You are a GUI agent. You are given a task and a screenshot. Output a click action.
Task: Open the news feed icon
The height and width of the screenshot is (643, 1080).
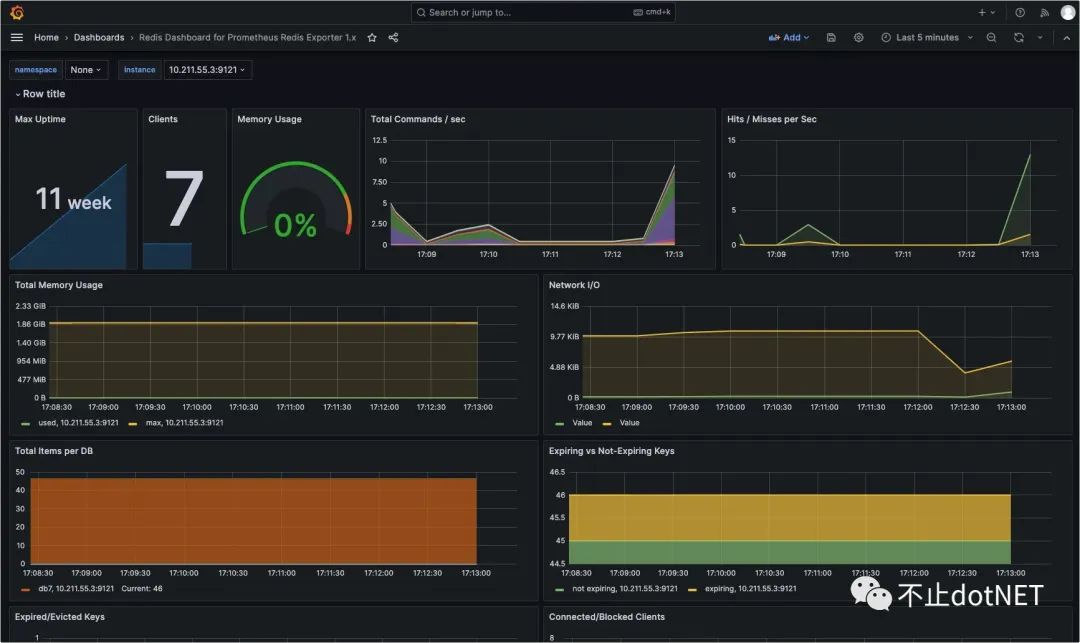pos(1044,12)
